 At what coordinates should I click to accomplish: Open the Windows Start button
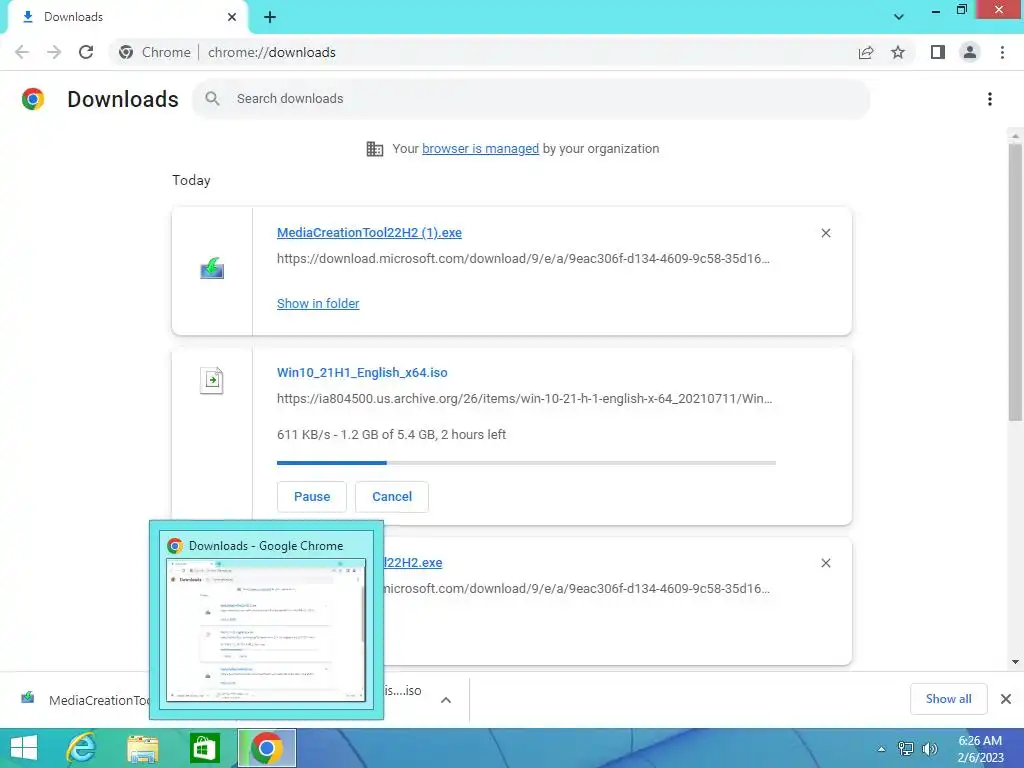tap(24, 748)
